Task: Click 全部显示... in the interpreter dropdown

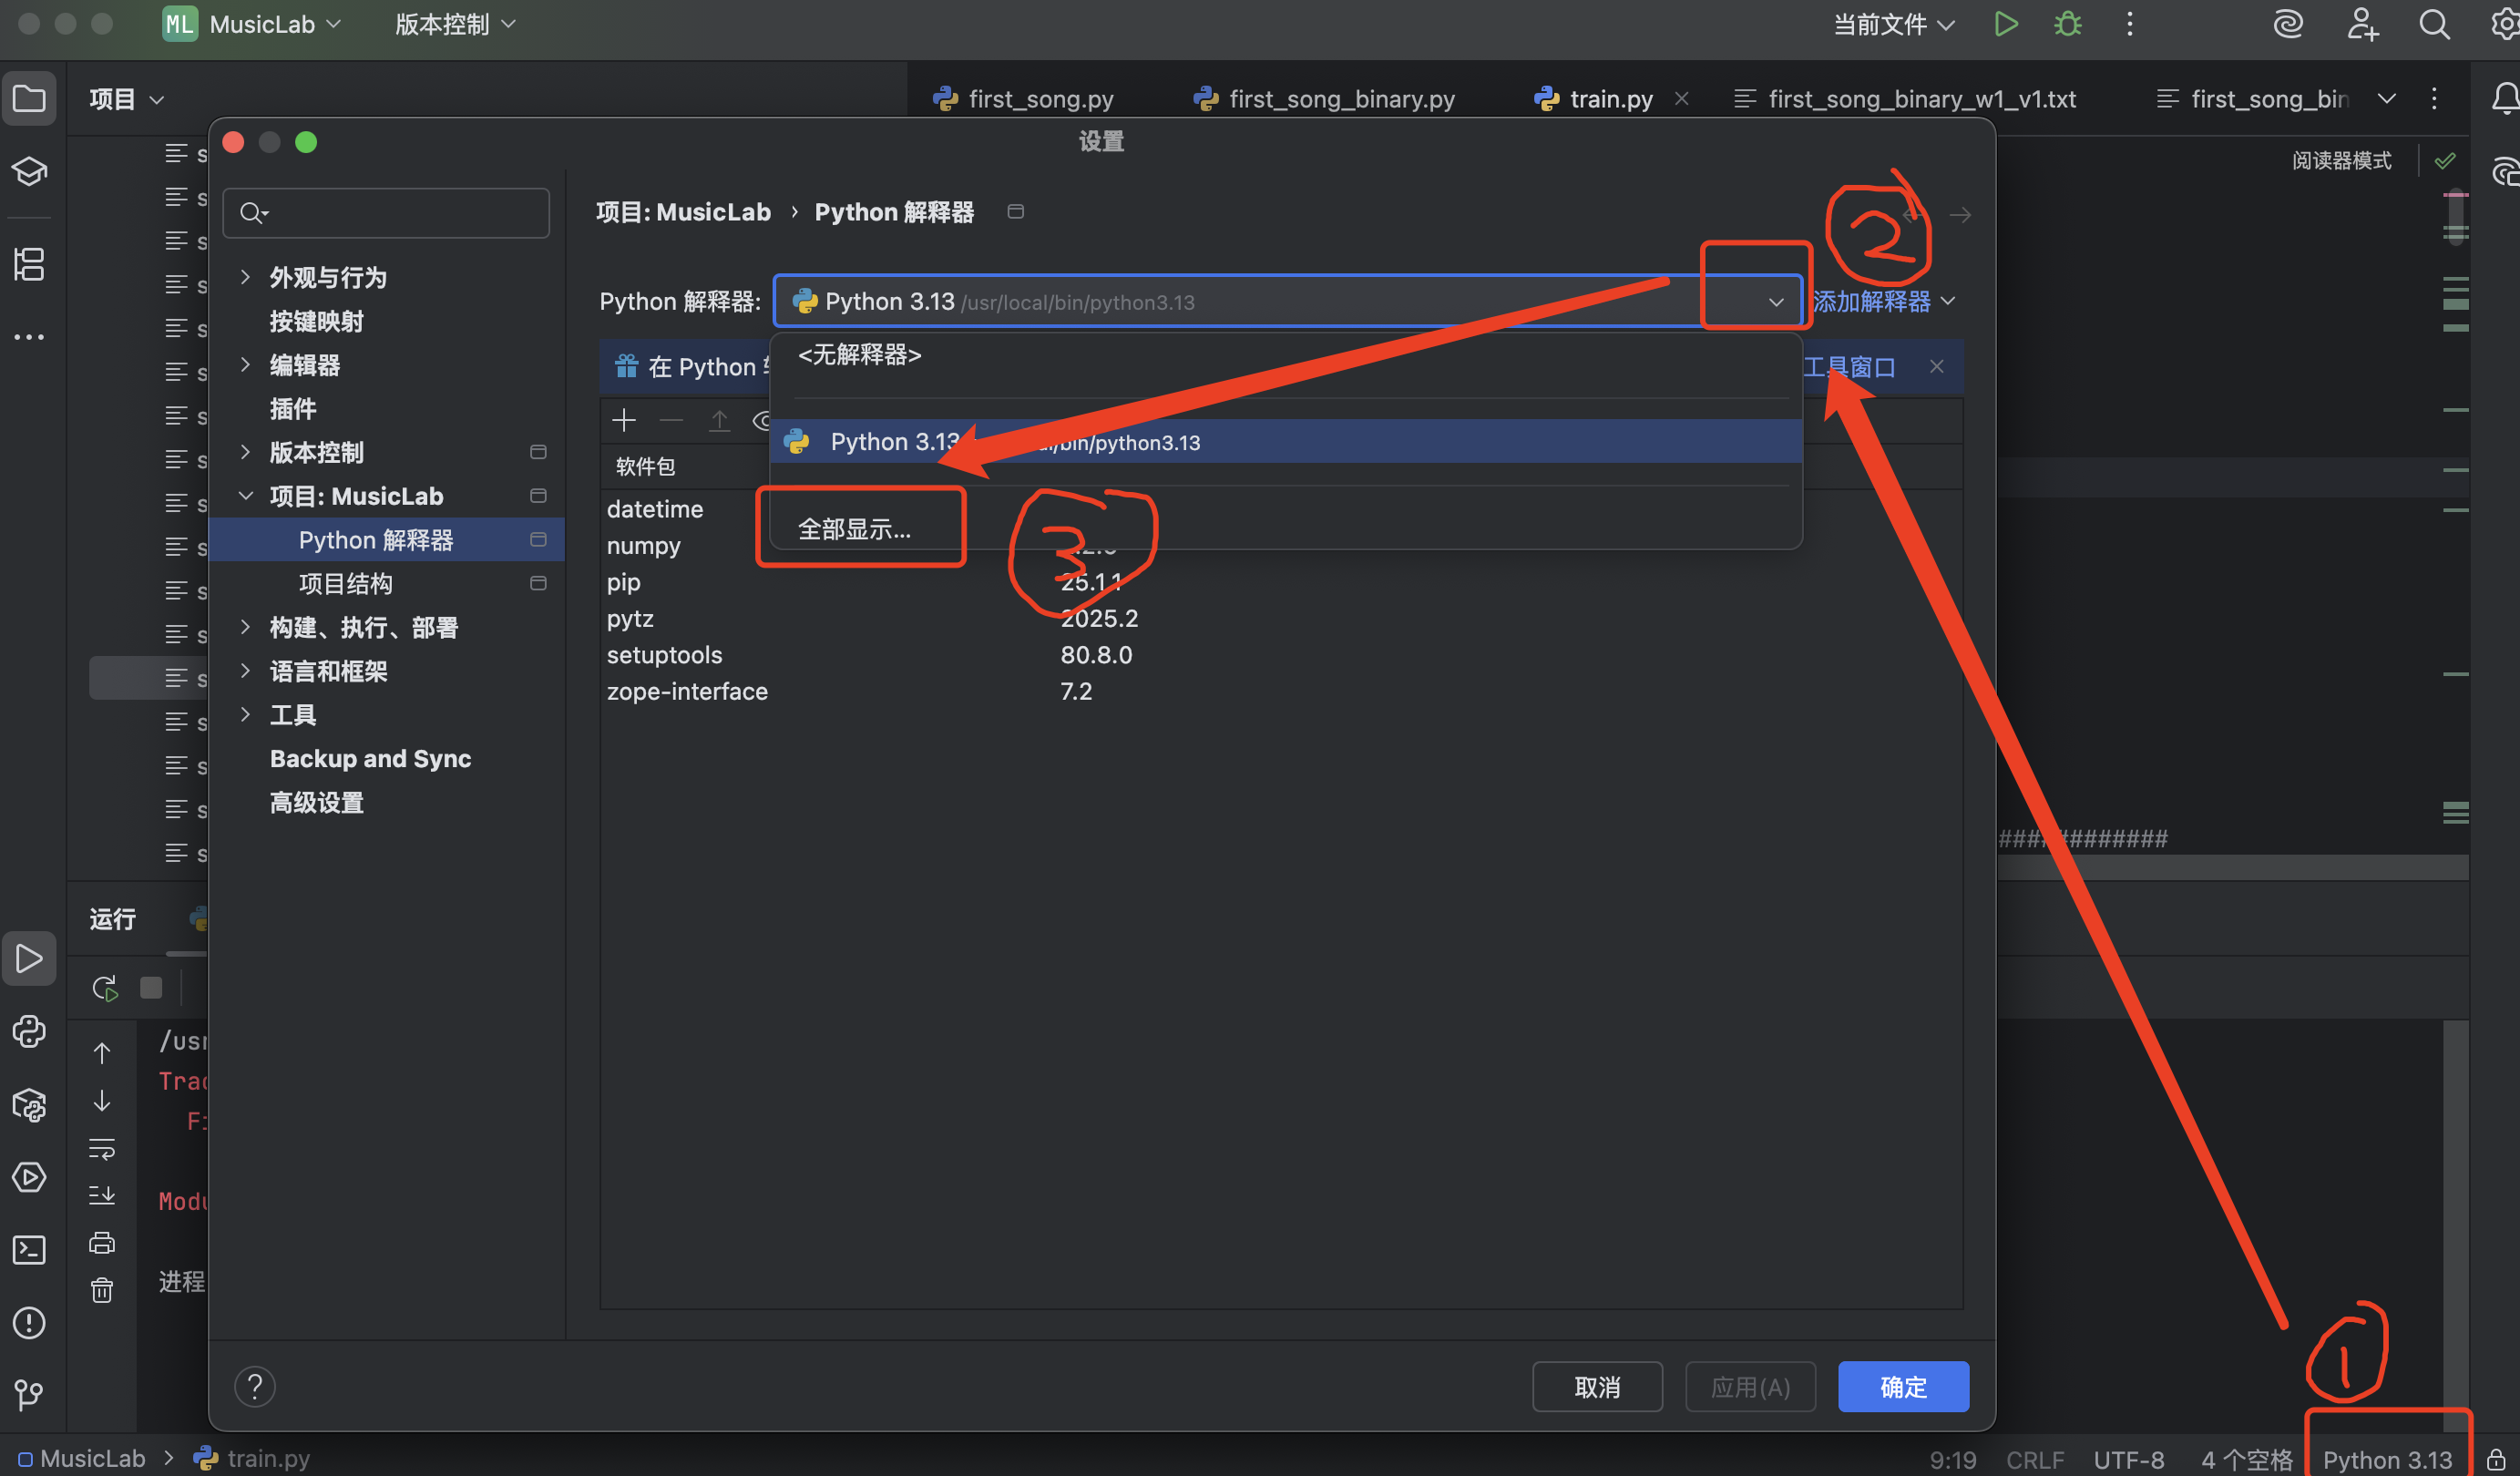Action: [x=855, y=528]
